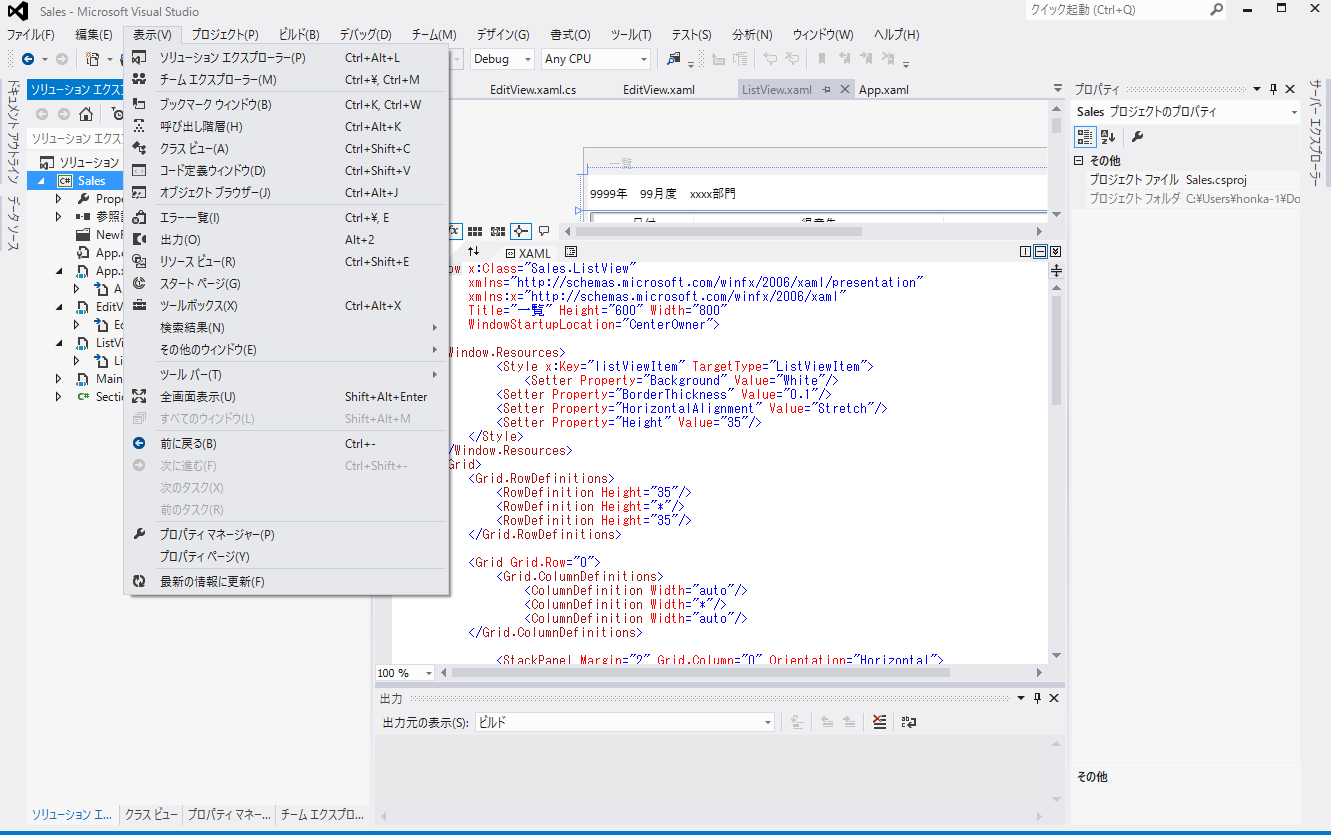Open the Any CPU platform dropdown
This screenshot has width=1331, height=835.
(x=596, y=59)
